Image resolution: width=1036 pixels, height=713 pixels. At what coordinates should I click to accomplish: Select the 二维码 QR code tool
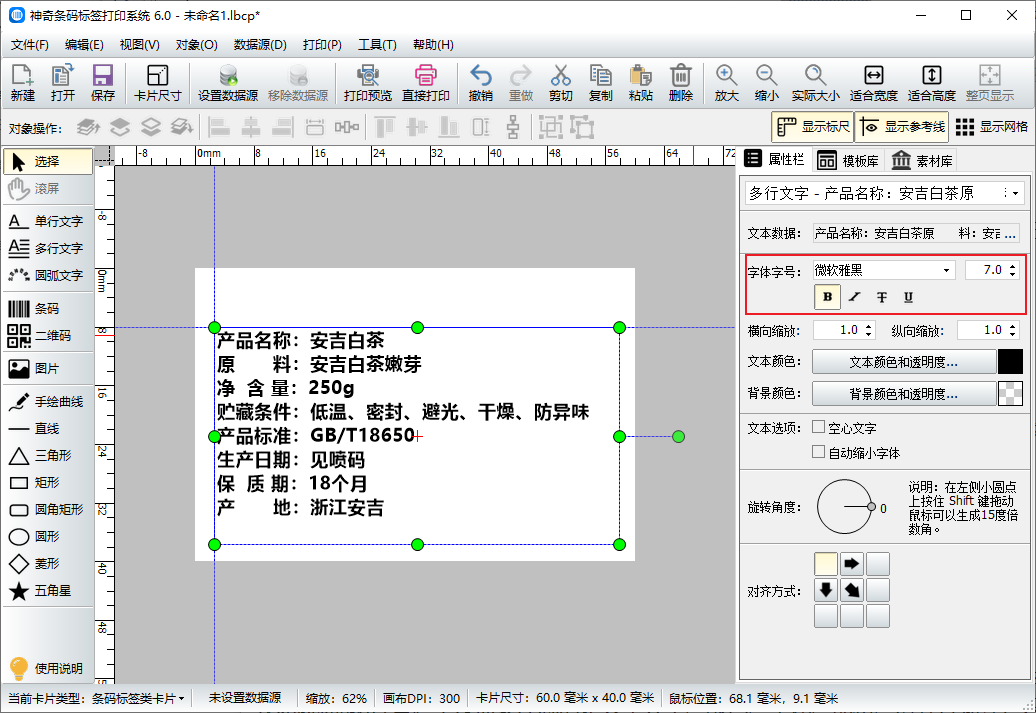click(47, 336)
